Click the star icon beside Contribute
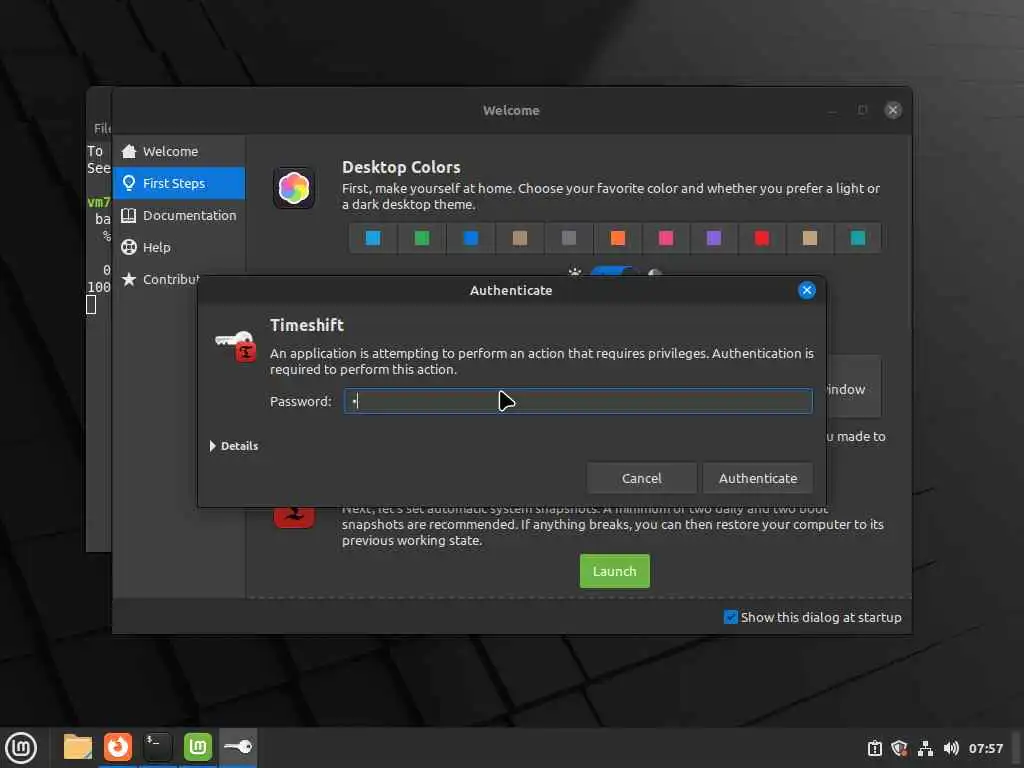The width and height of the screenshot is (1024, 768). click(x=129, y=280)
